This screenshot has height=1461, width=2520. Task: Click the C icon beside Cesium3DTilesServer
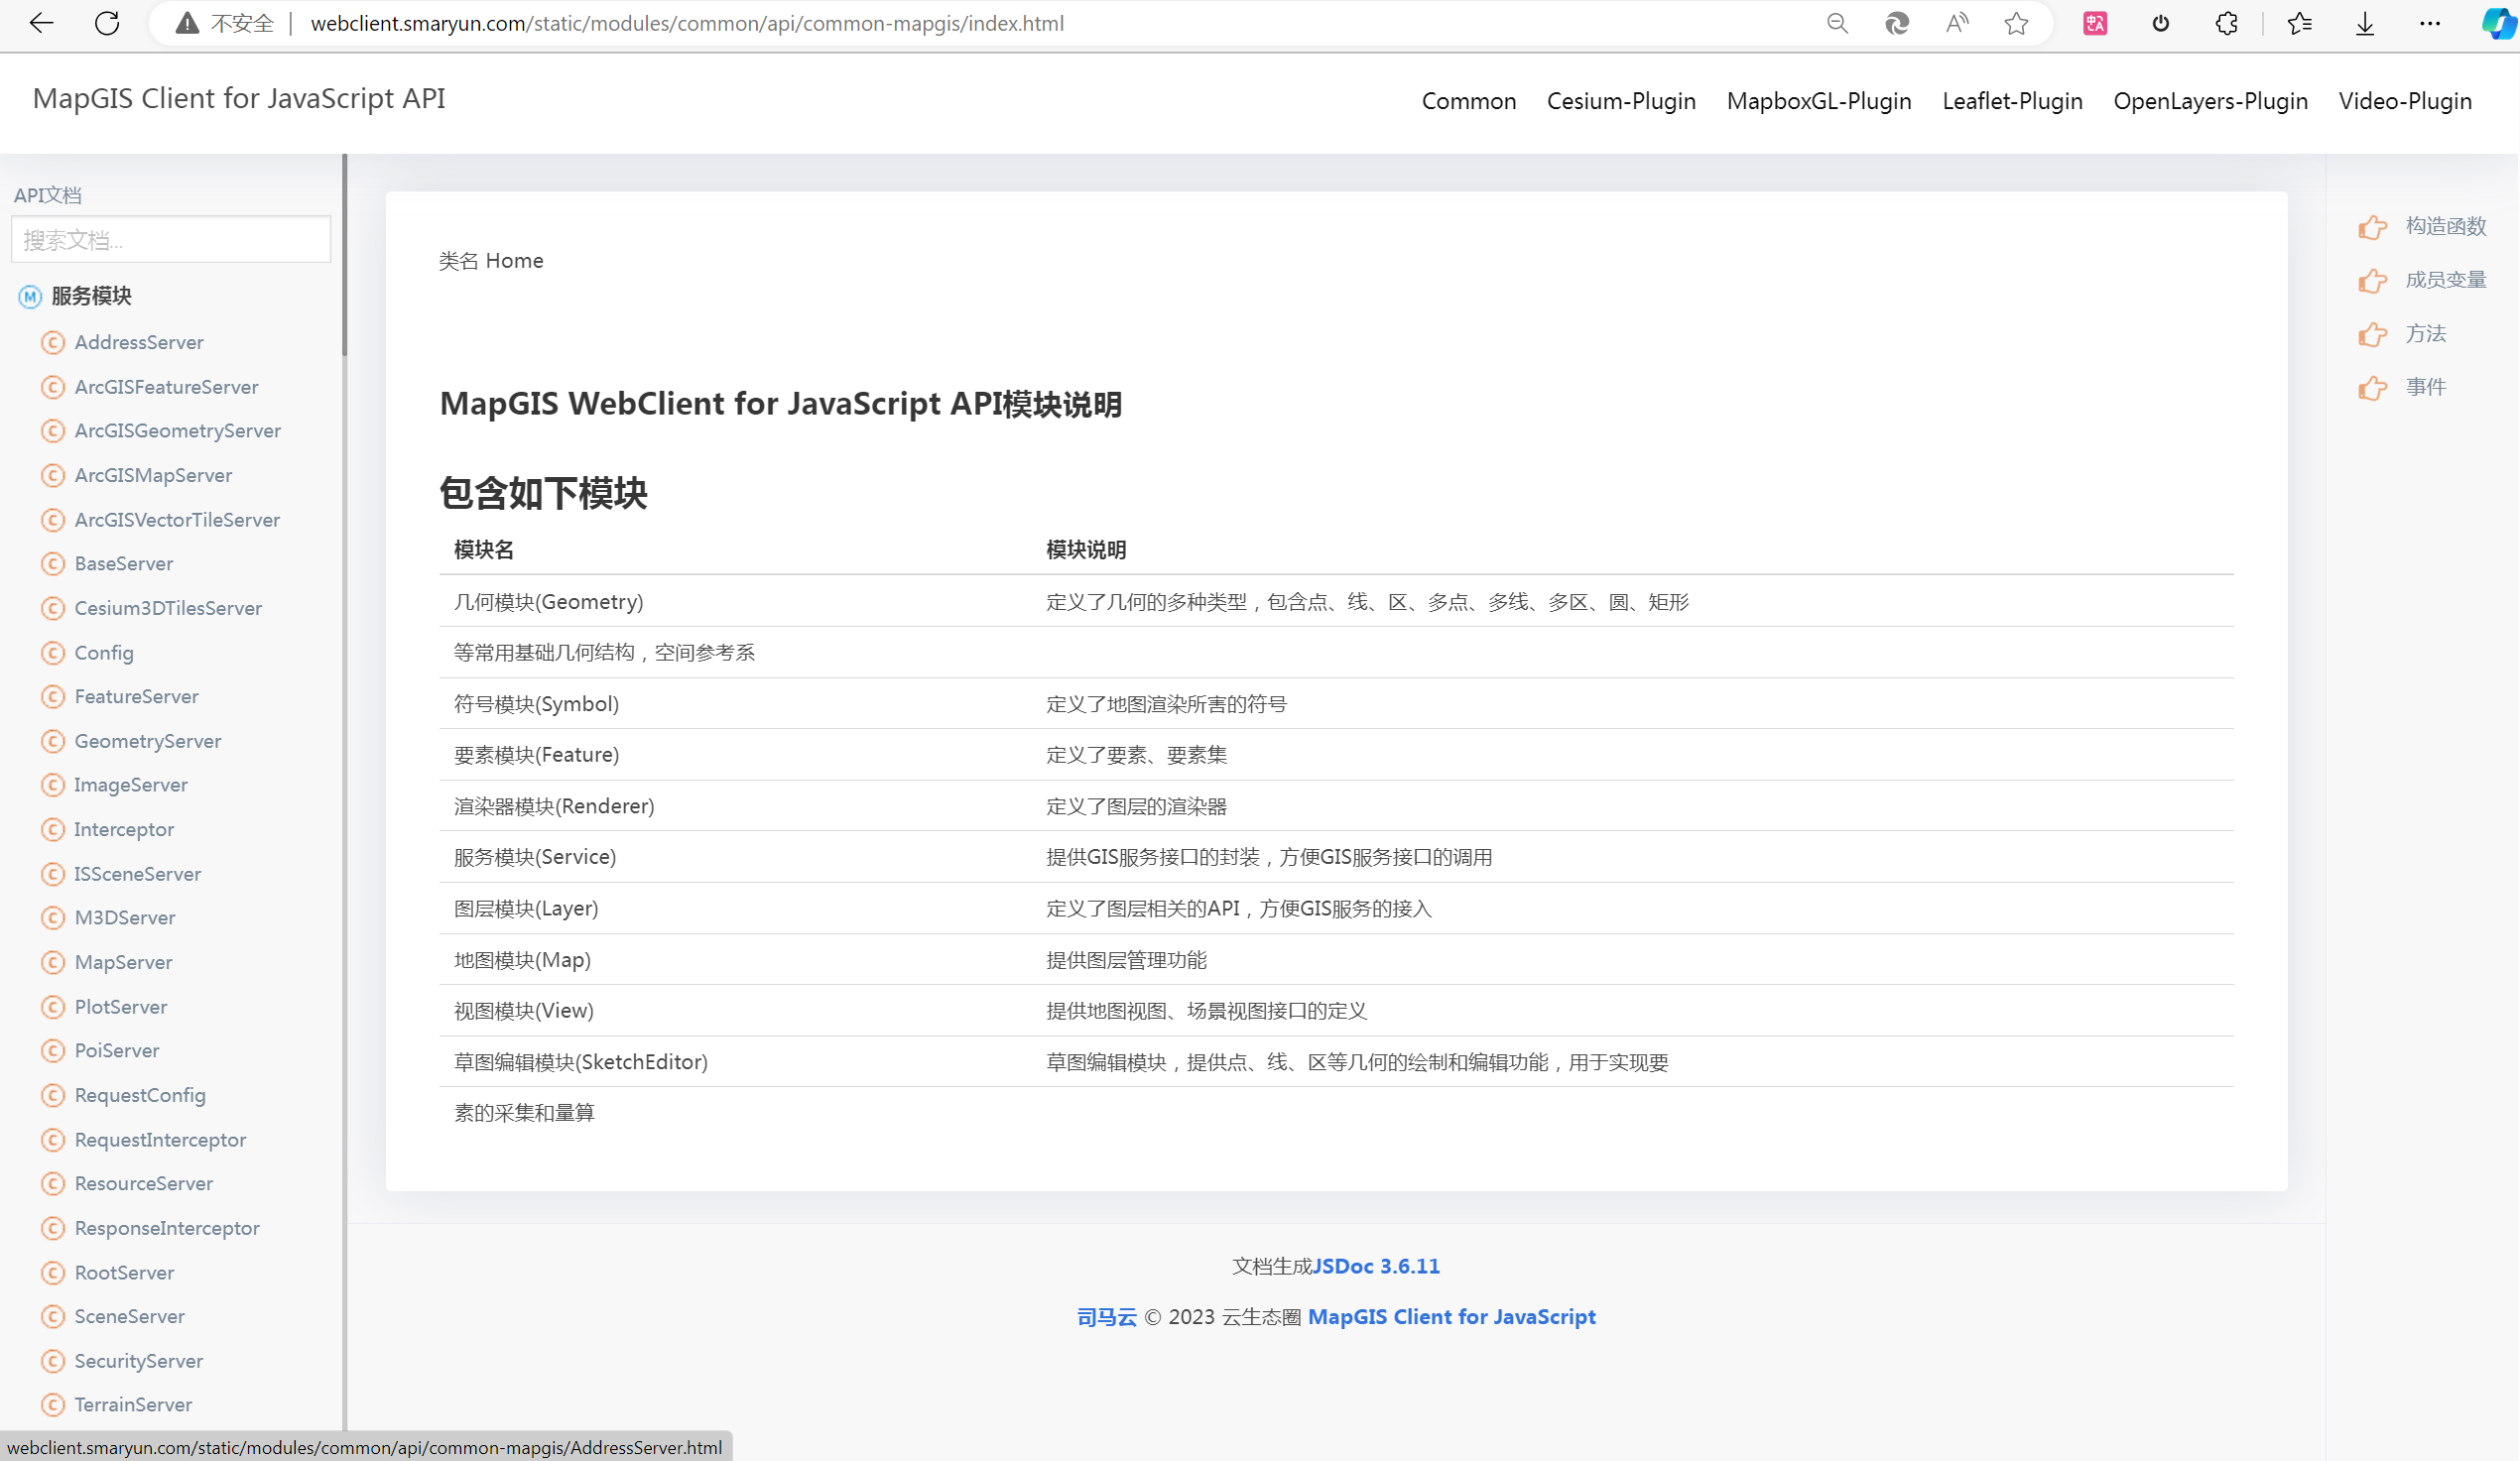(x=53, y=607)
